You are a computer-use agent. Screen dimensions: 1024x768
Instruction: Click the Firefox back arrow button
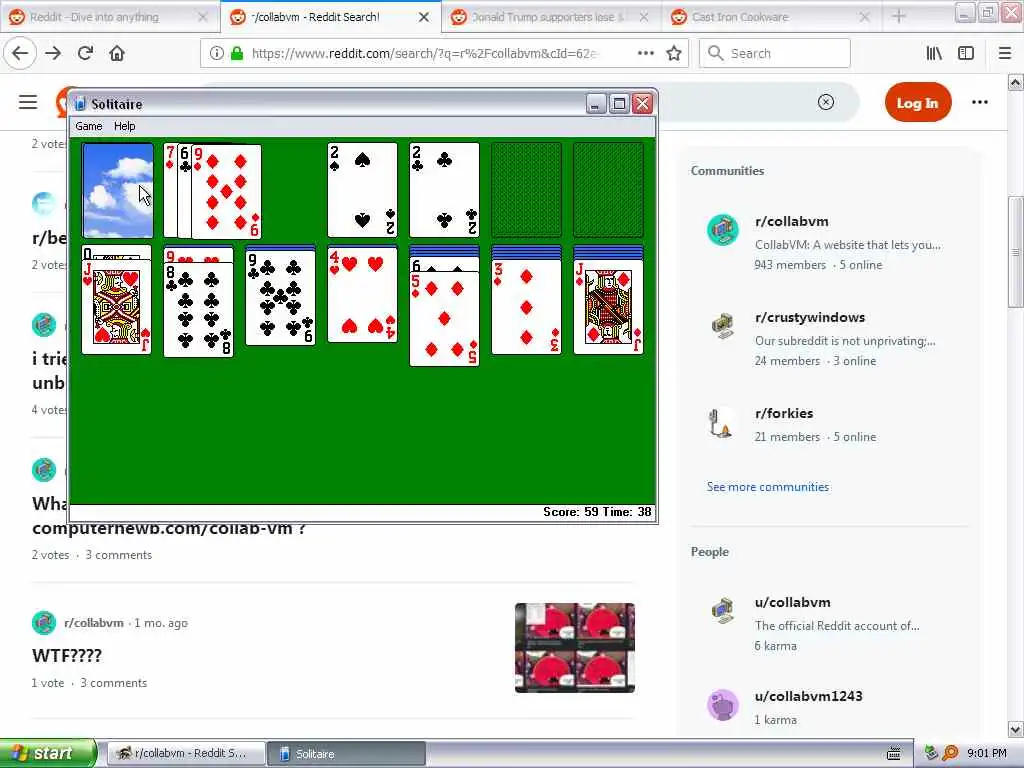(20, 54)
